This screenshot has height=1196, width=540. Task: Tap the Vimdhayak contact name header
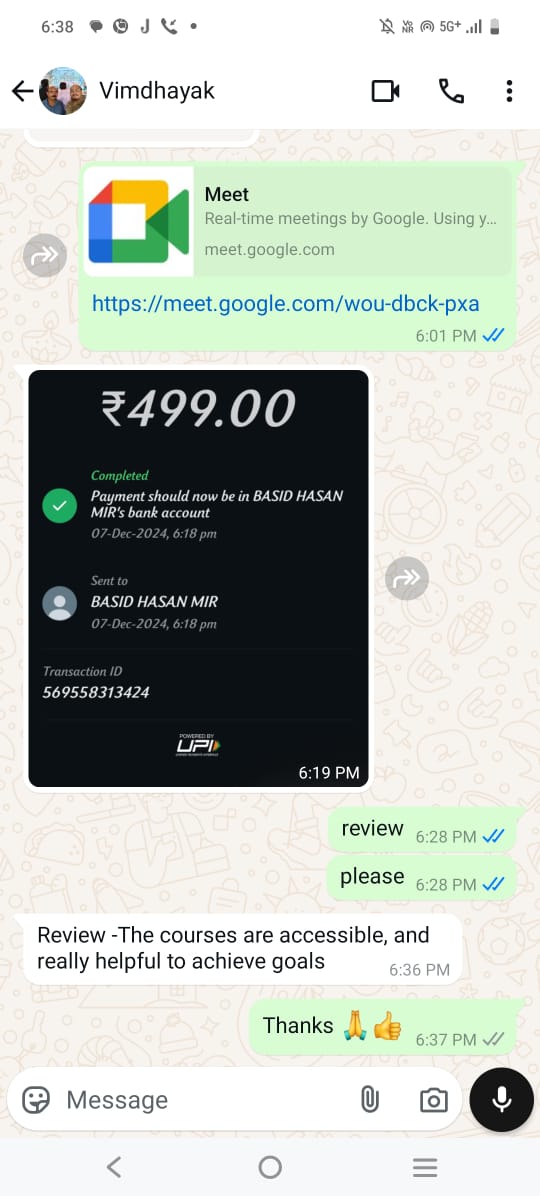click(157, 91)
